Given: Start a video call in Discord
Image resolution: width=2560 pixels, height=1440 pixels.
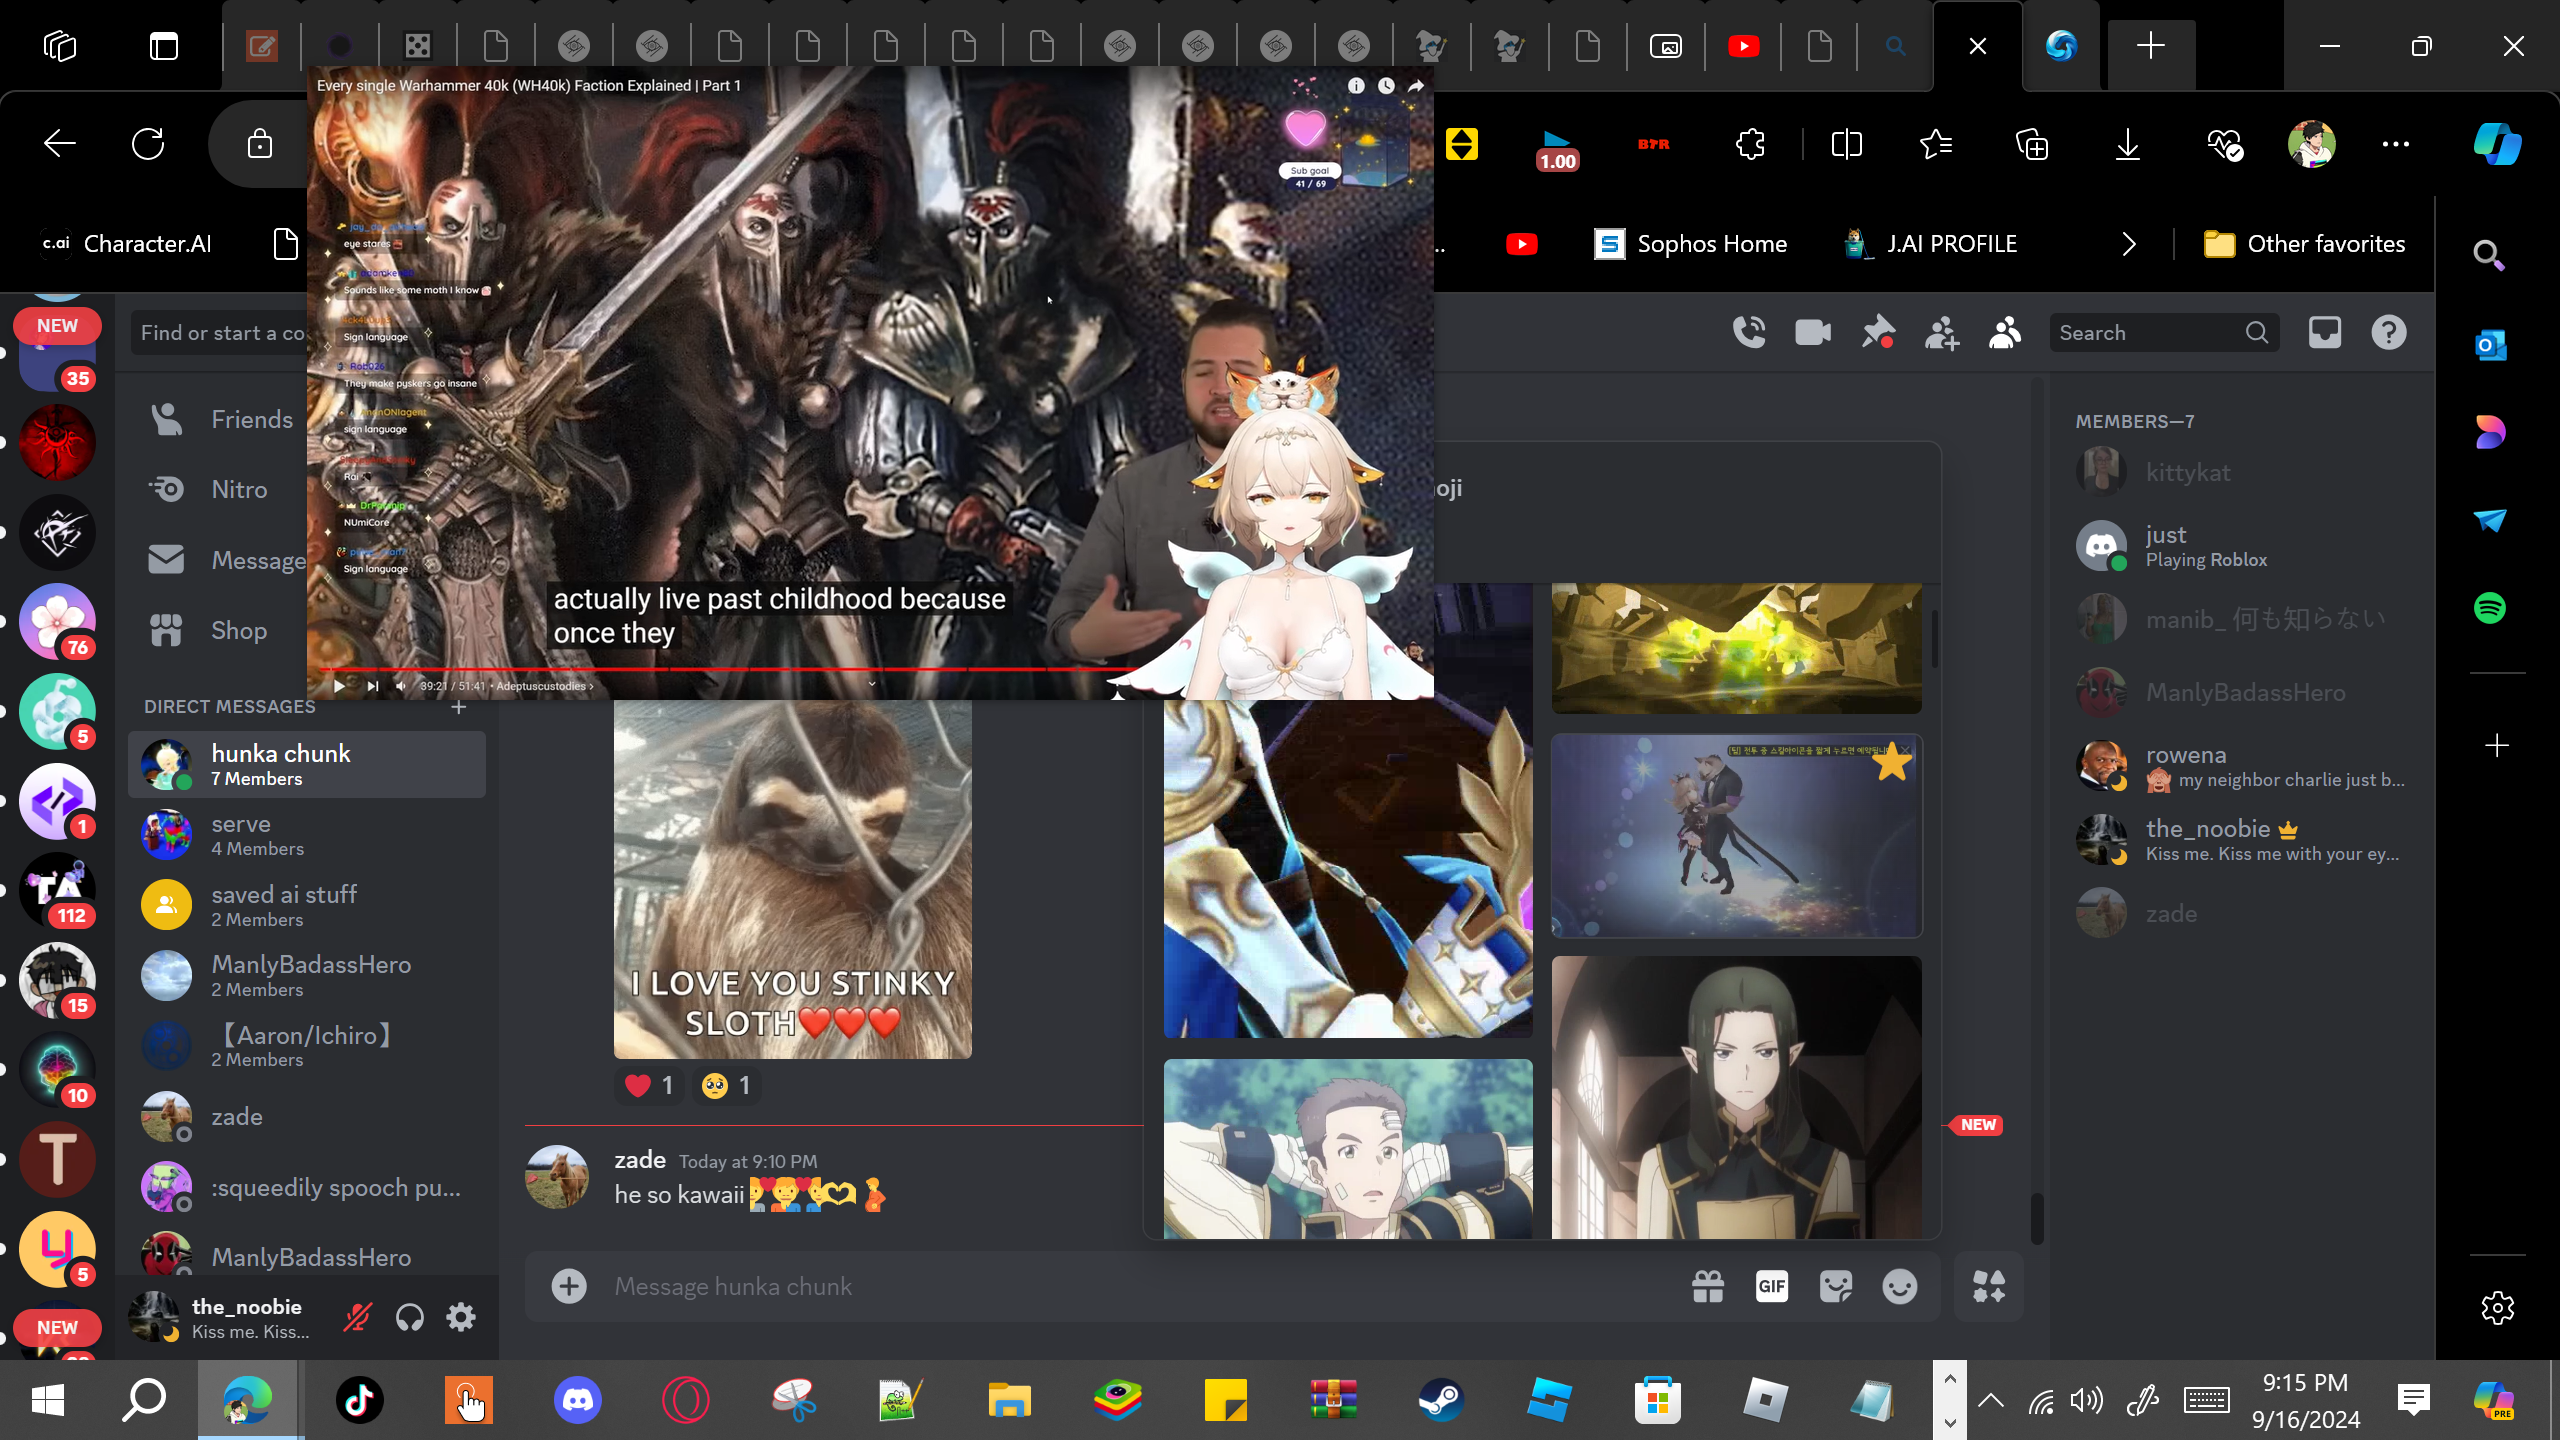Looking at the screenshot, I should pyautogui.click(x=1813, y=333).
